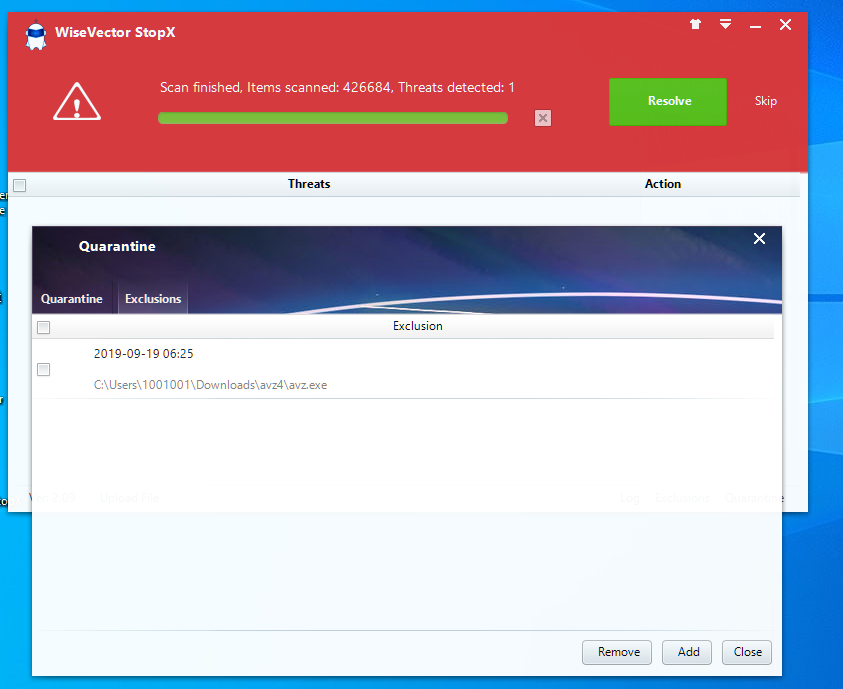Click the Action column header
The height and width of the screenshot is (689, 843).
point(663,184)
